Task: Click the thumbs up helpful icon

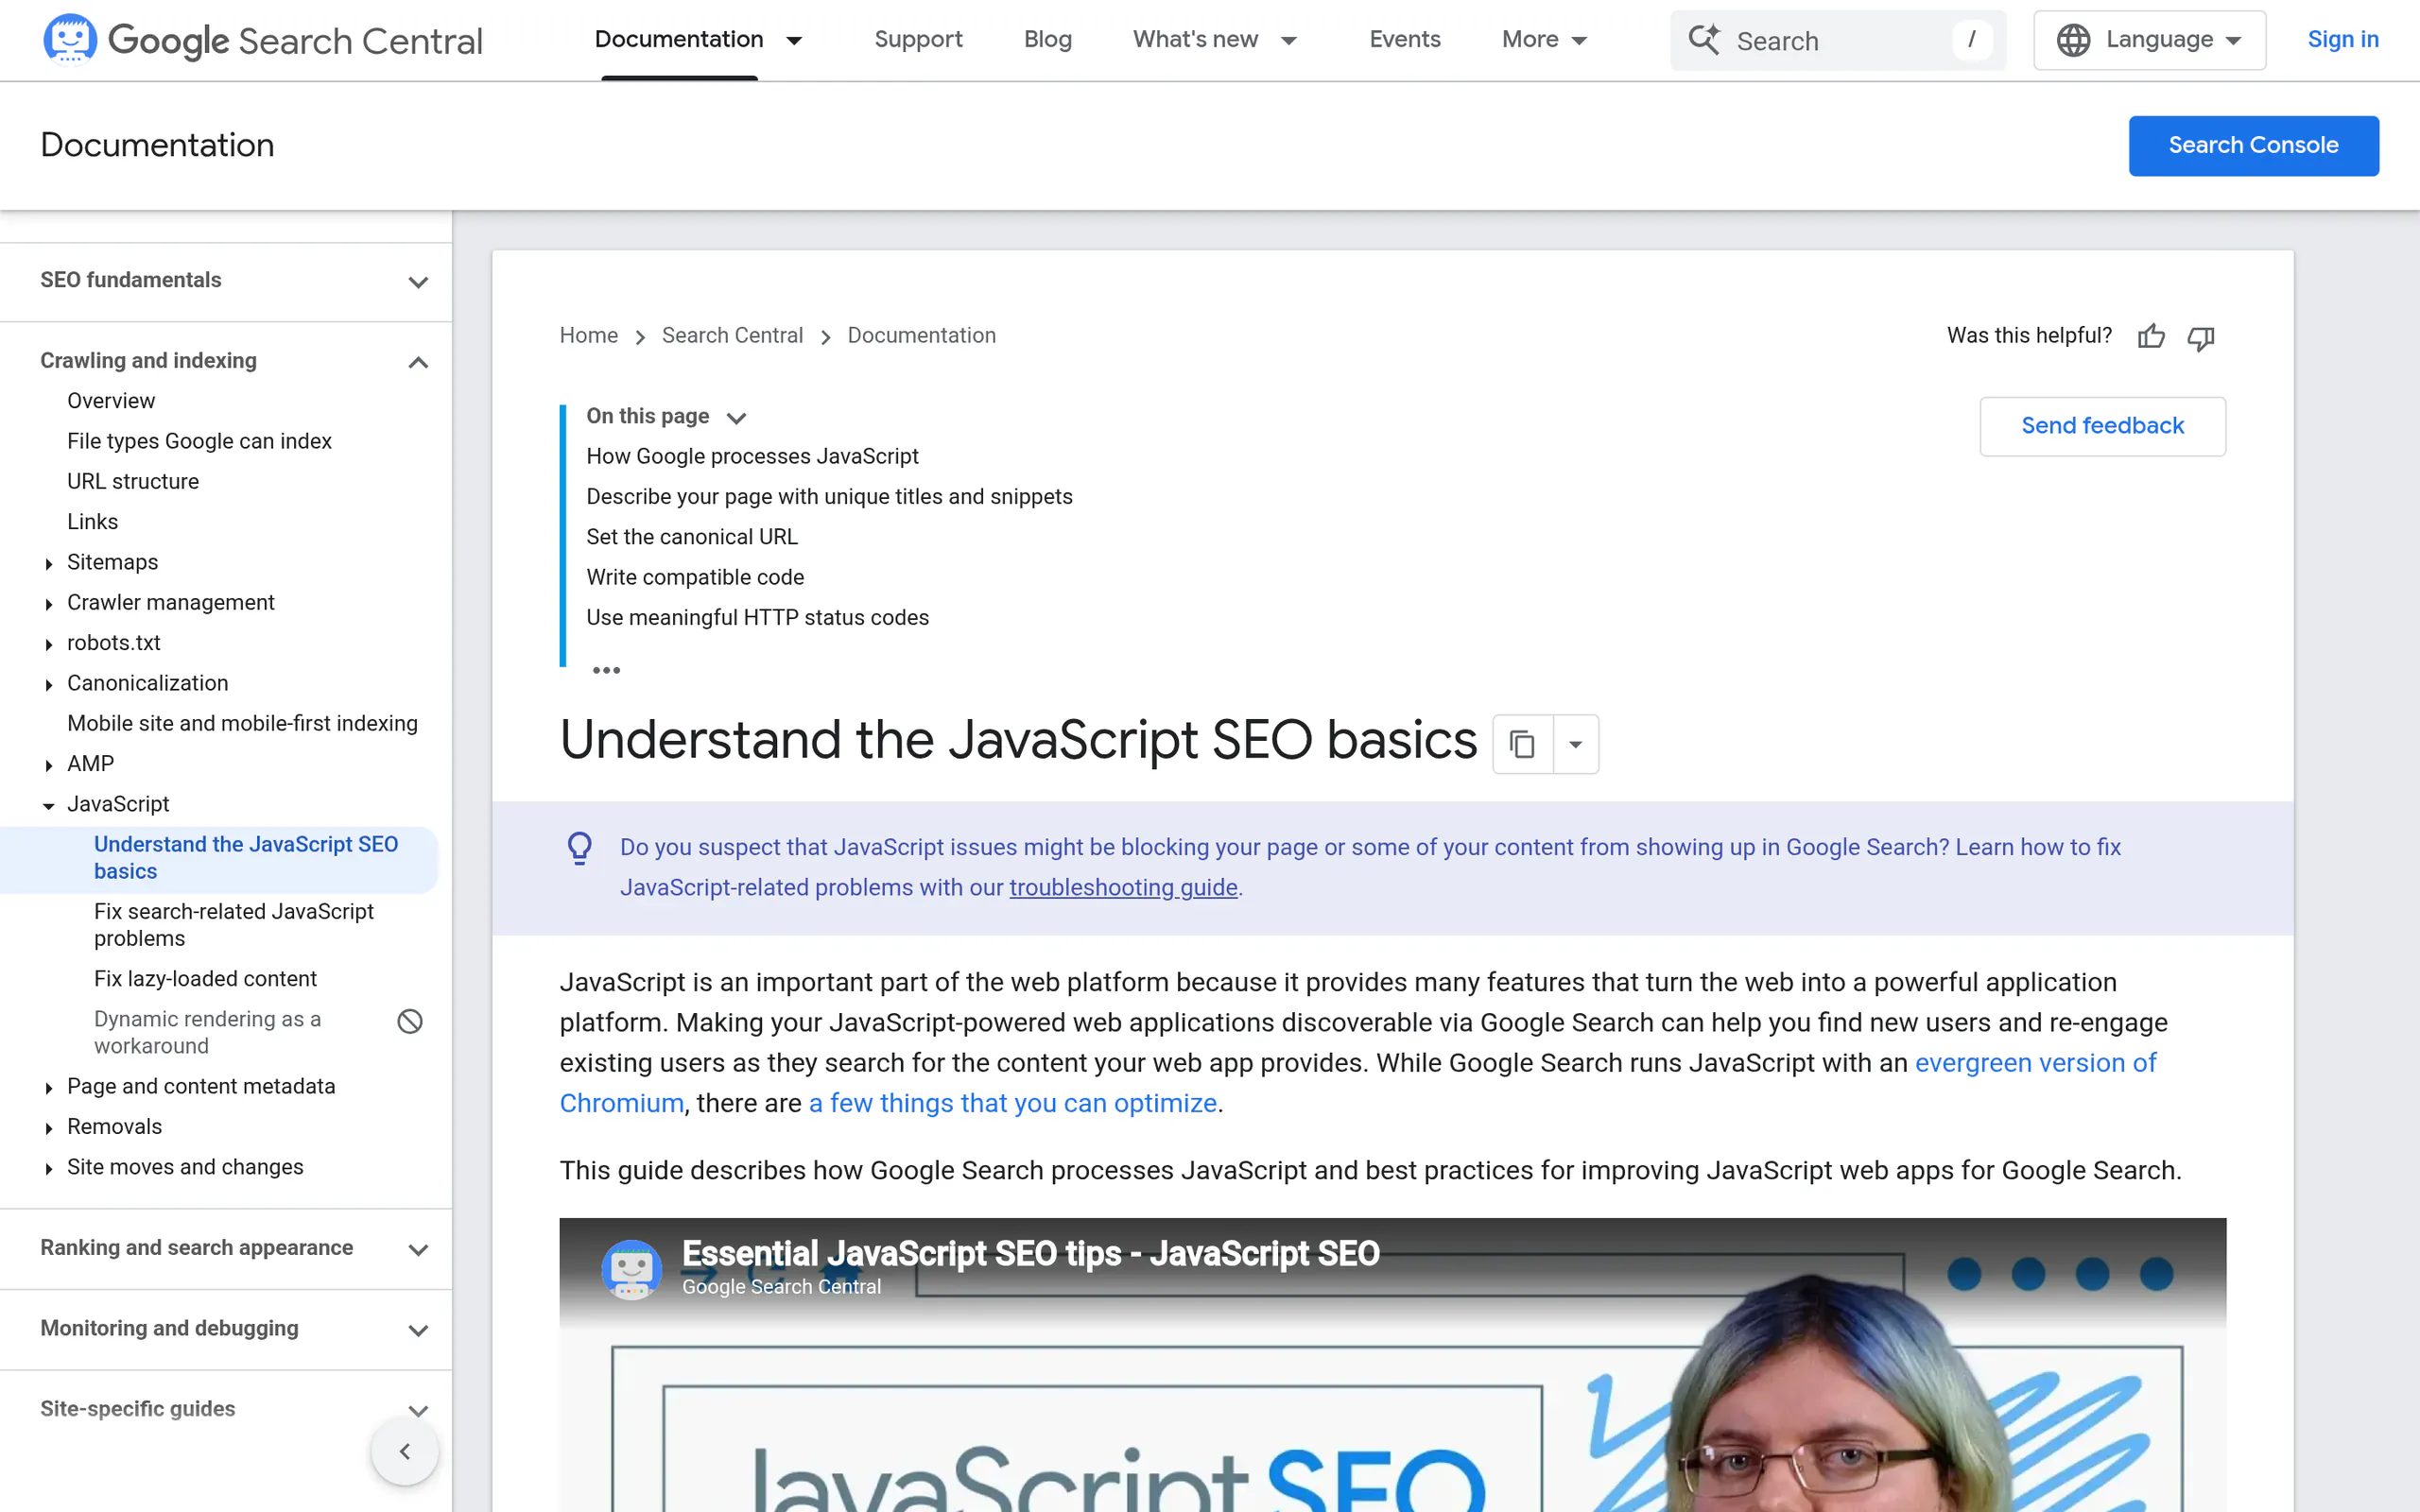Action: point(2151,337)
